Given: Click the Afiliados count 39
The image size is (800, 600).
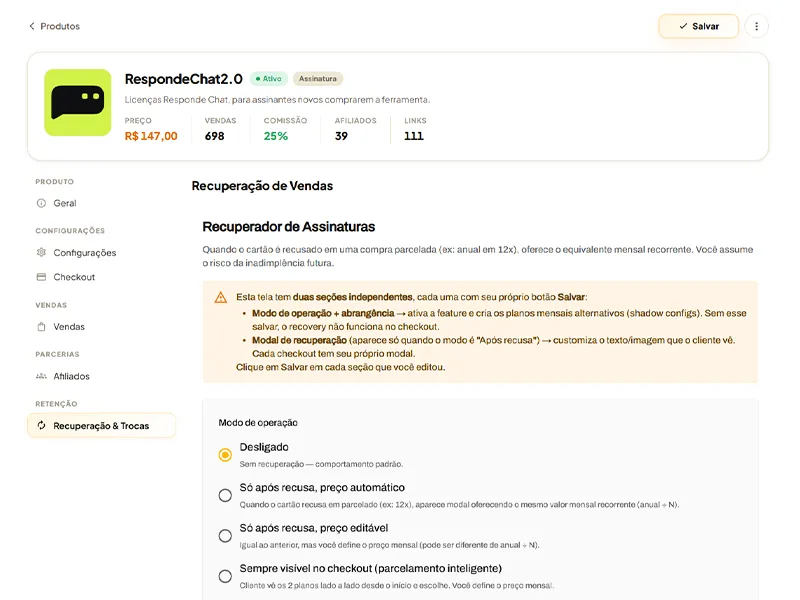Looking at the screenshot, I should [341, 136].
